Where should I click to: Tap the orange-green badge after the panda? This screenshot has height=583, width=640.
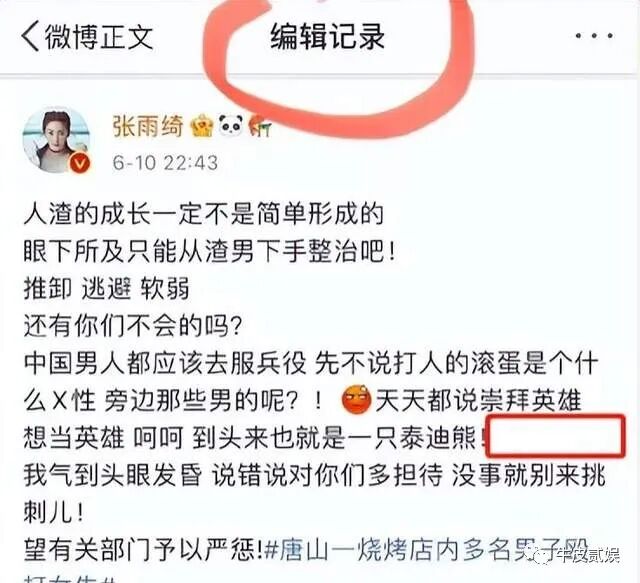point(260,125)
